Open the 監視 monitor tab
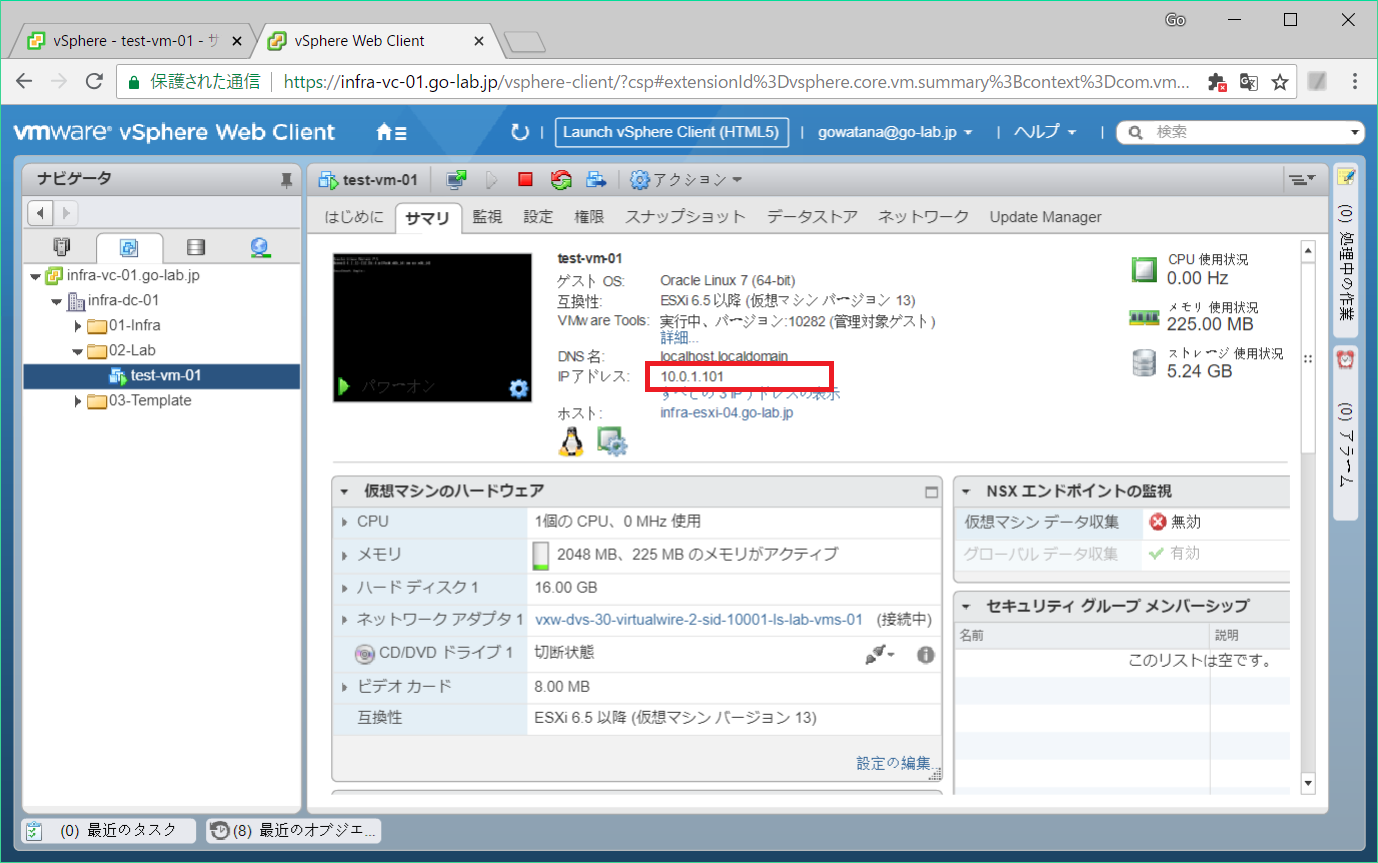 click(487, 217)
